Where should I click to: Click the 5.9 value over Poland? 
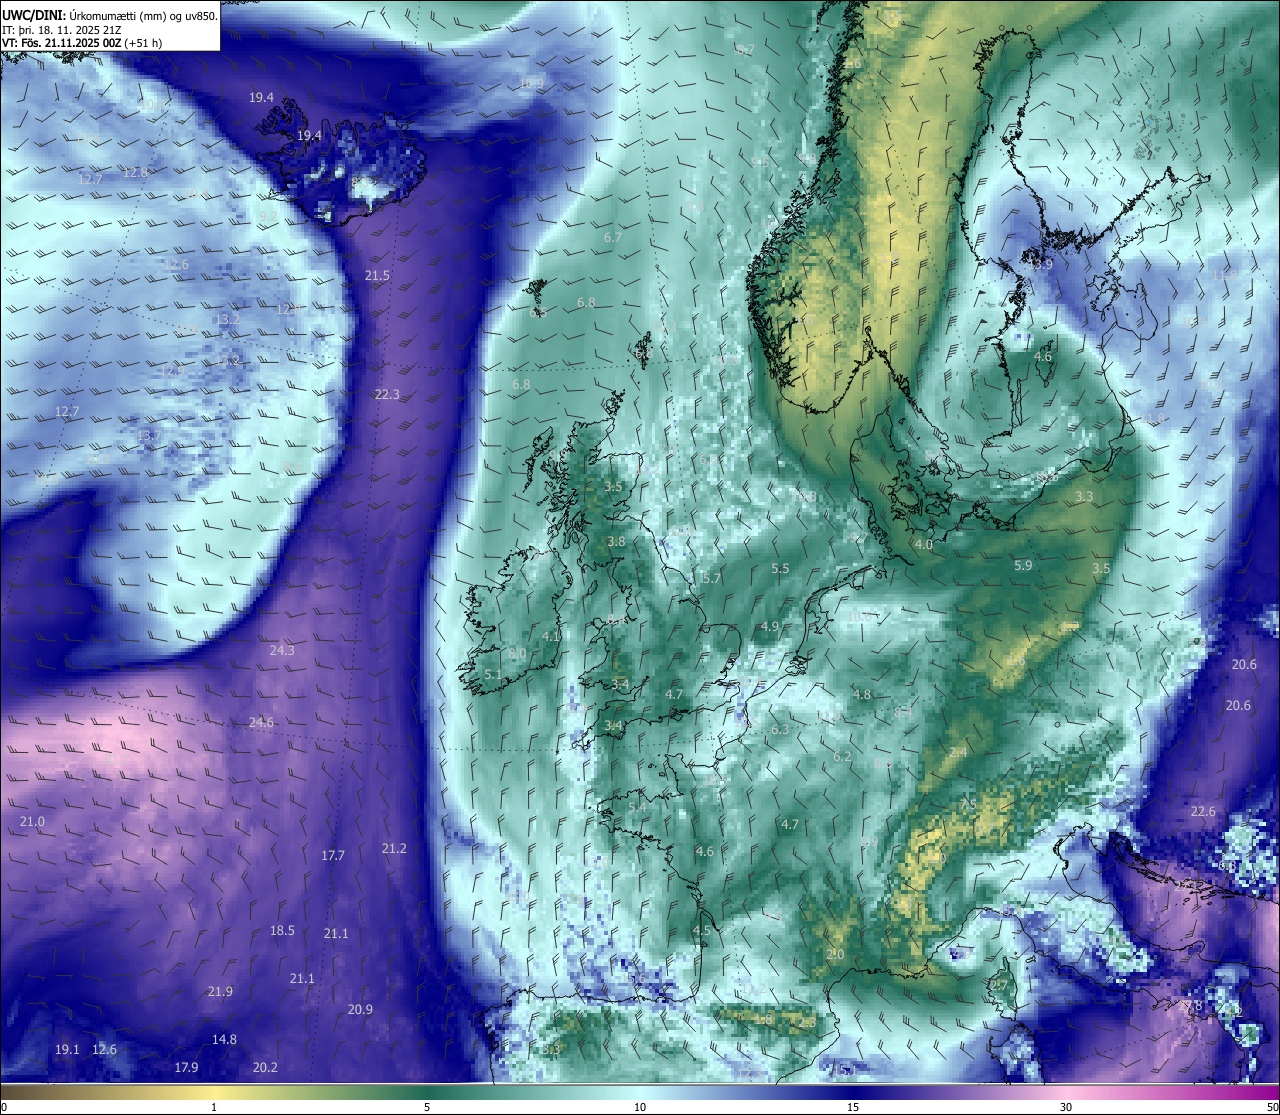[1023, 566]
